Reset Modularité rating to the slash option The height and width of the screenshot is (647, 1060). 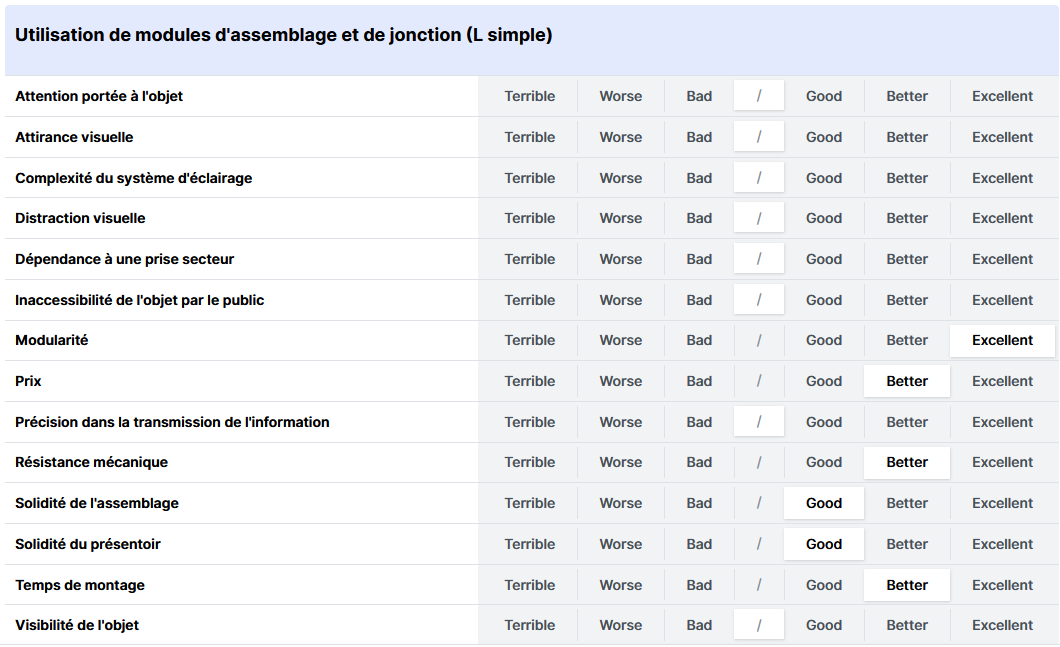pyautogui.click(x=758, y=340)
